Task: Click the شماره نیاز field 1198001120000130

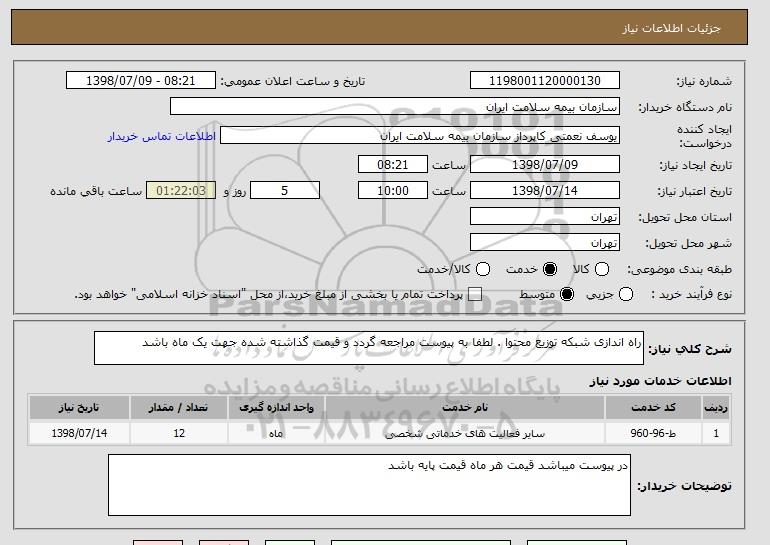Action: pyautogui.click(x=545, y=81)
